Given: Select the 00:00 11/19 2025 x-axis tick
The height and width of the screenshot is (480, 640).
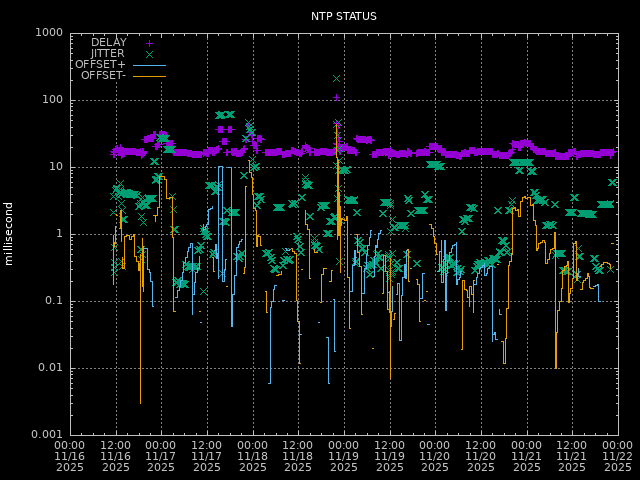Looking at the screenshot, I should click(x=344, y=456).
